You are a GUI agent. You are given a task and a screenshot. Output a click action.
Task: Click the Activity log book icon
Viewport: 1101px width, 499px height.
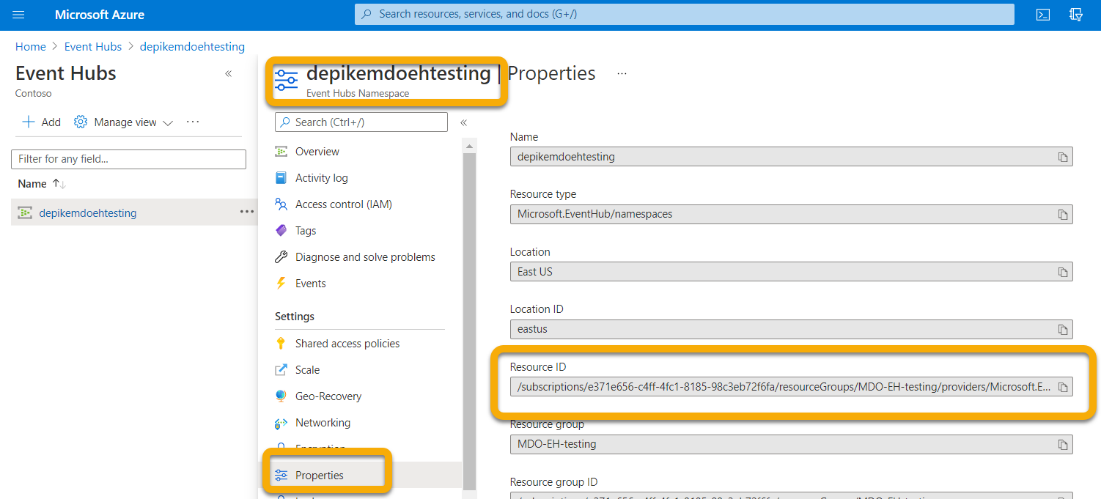point(282,178)
